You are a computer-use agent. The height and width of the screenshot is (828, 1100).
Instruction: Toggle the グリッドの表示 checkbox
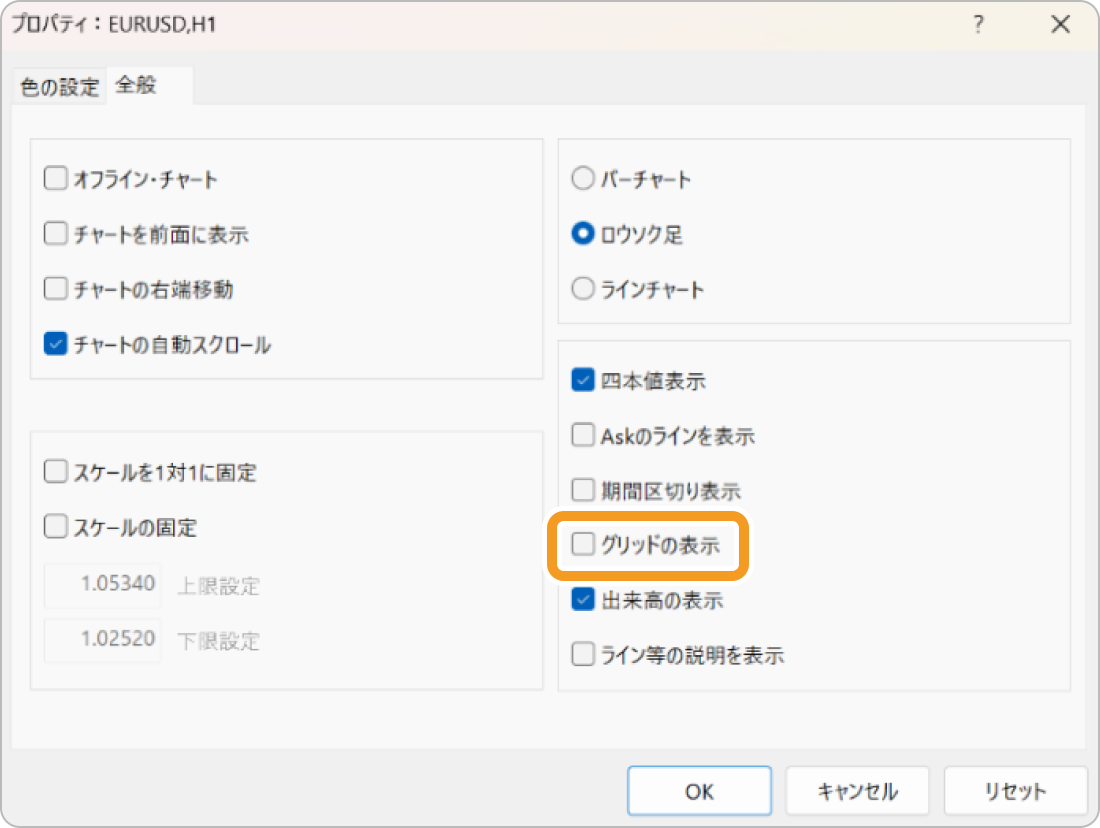(583, 544)
